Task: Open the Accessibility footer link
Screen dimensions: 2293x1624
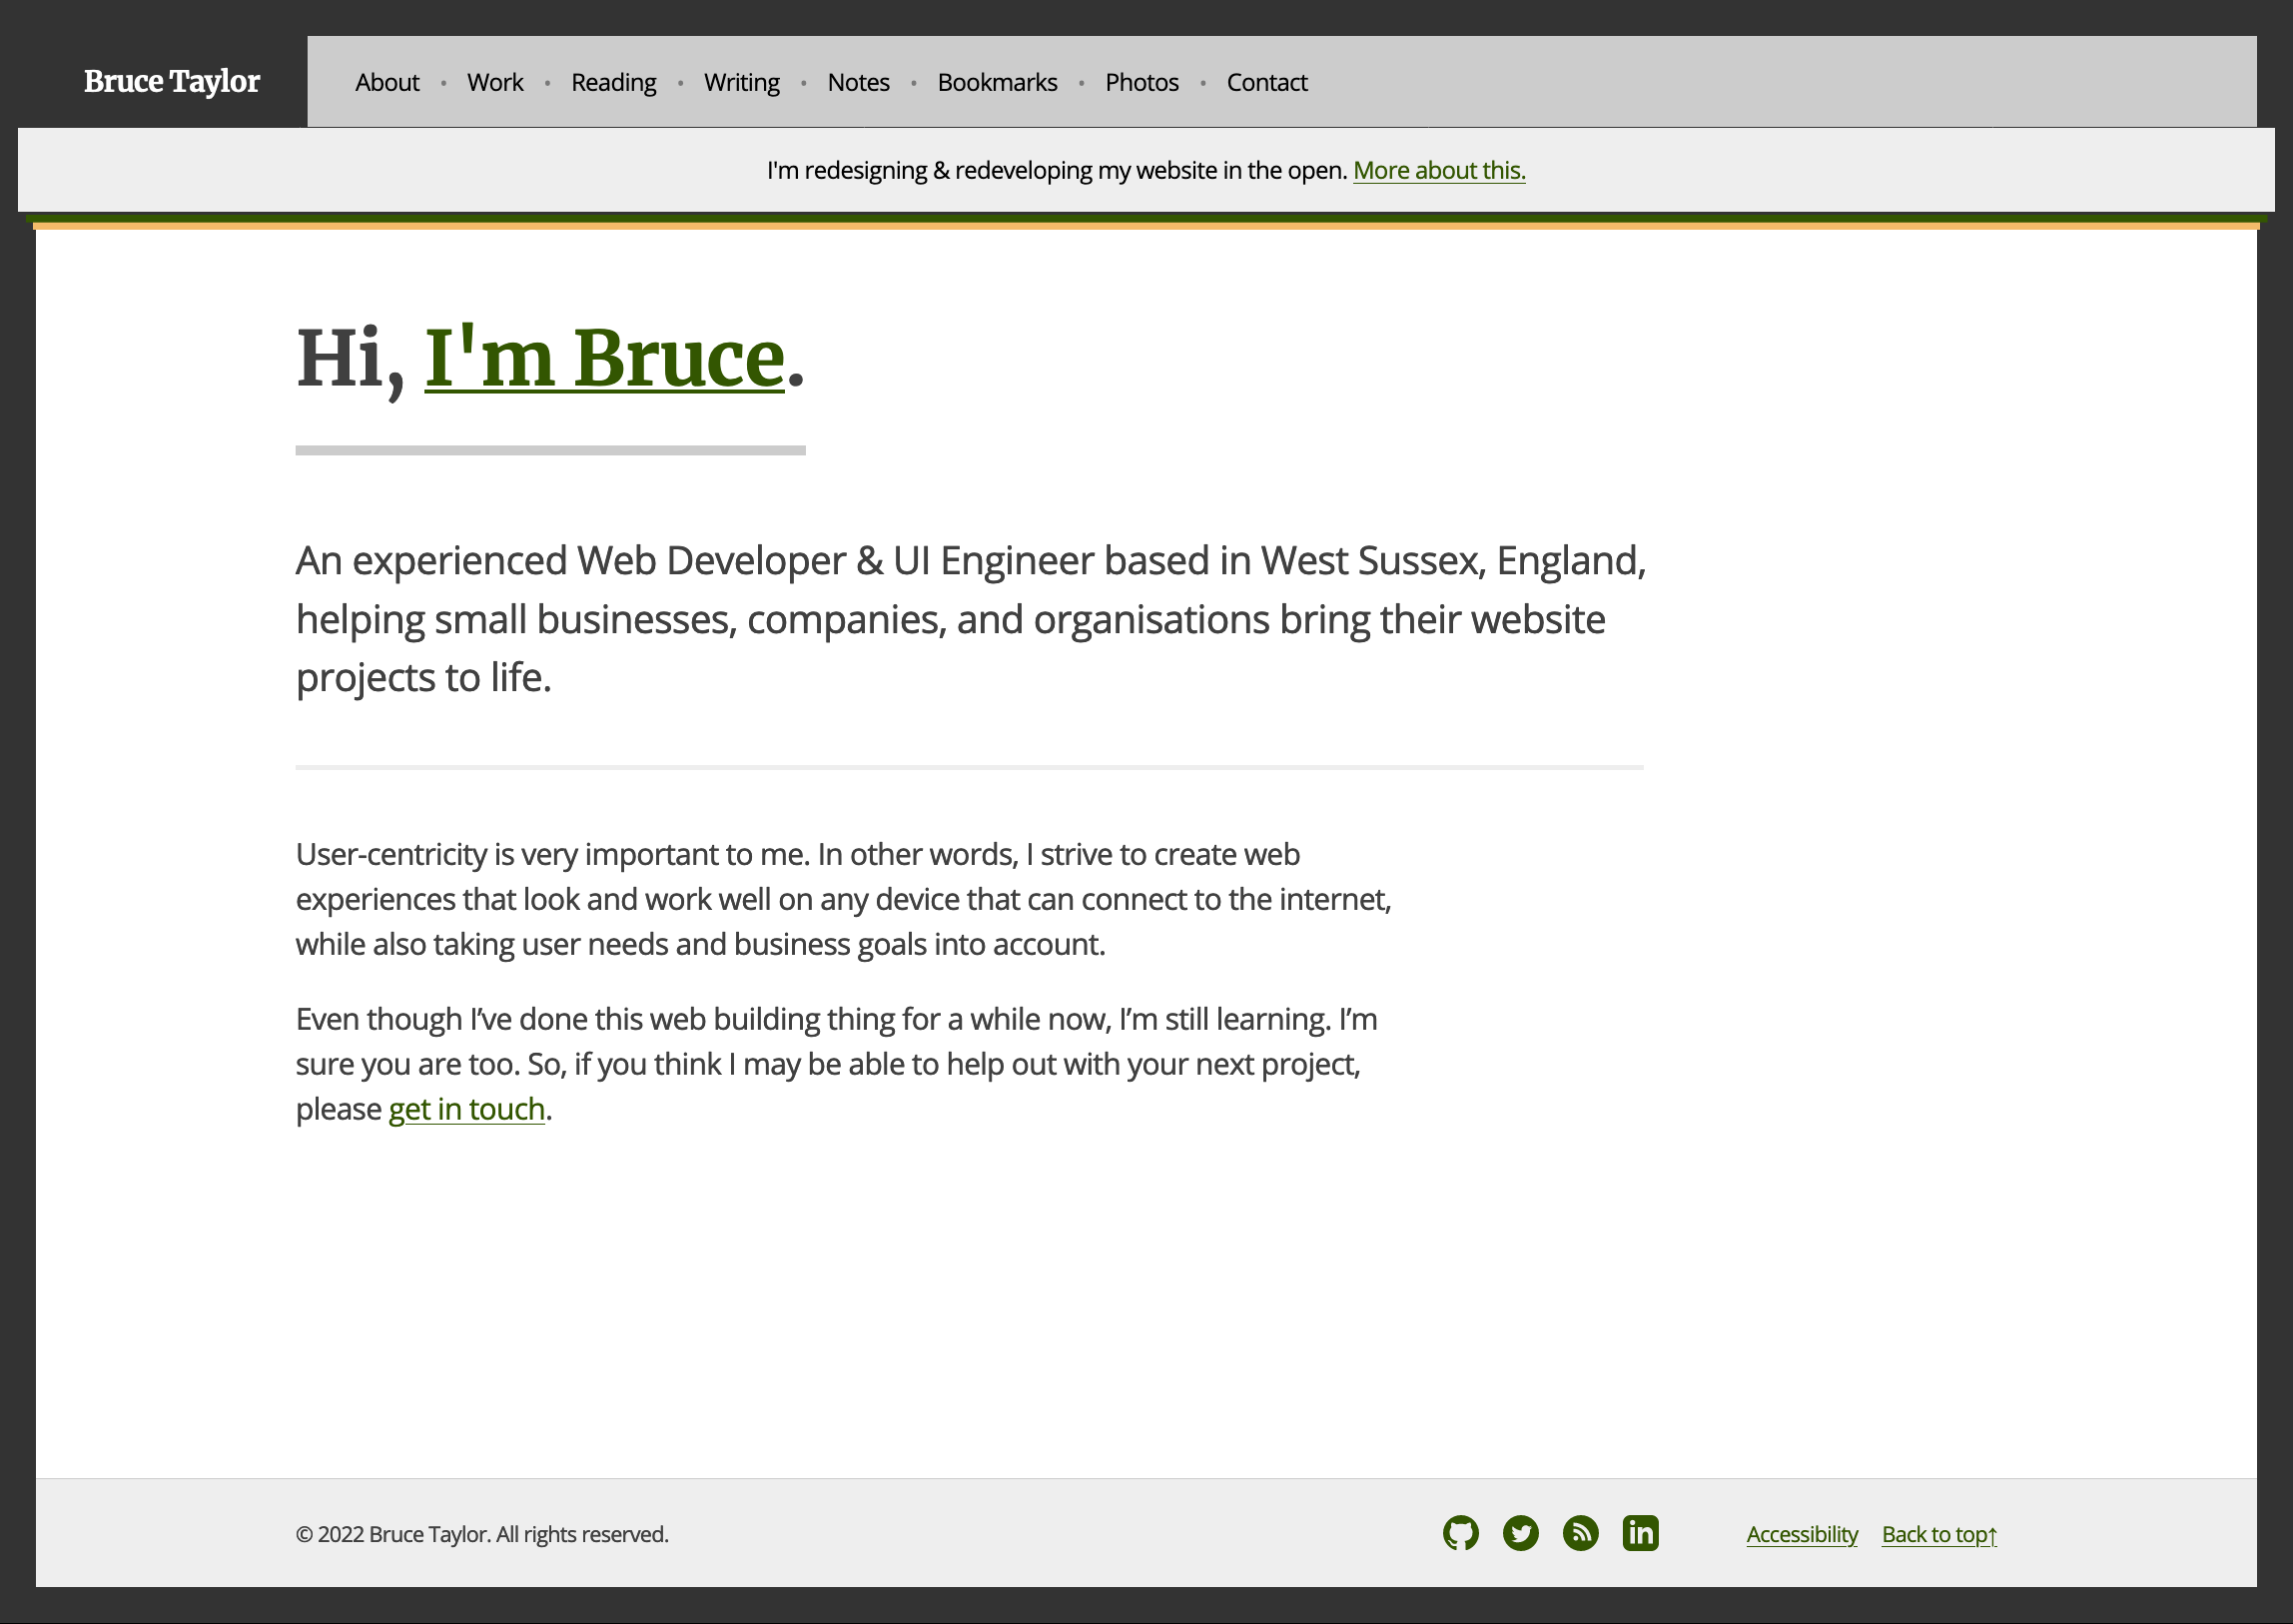Action: (x=1801, y=1534)
